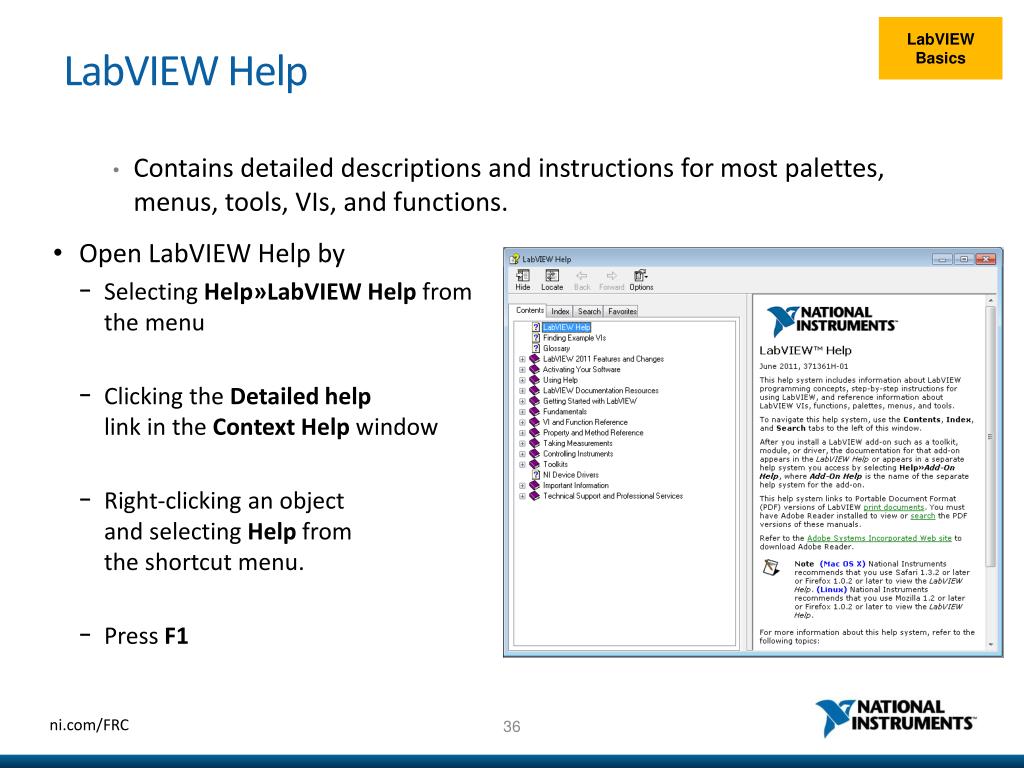Click the slide's footer National Instruments logo
Image resolution: width=1024 pixels, height=768 pixels.
[x=895, y=717]
